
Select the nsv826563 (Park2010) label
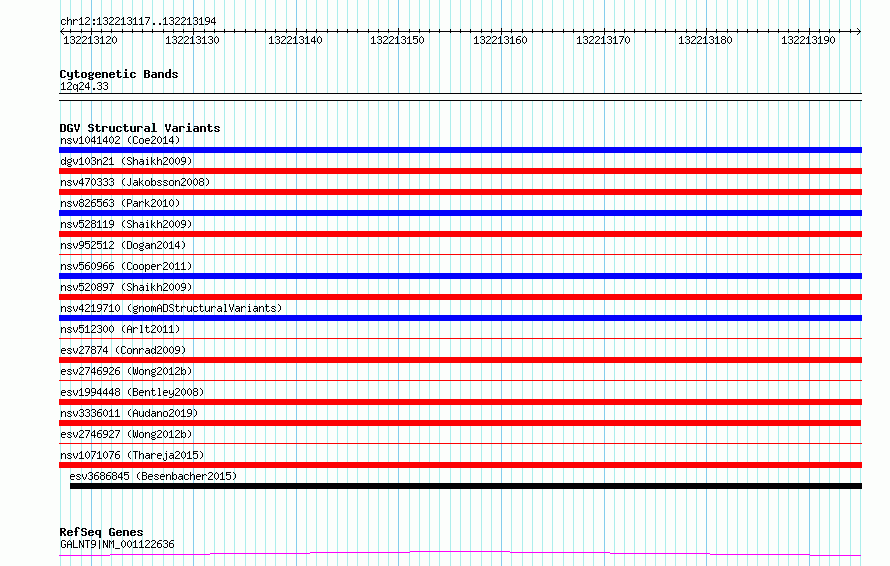[120, 203]
